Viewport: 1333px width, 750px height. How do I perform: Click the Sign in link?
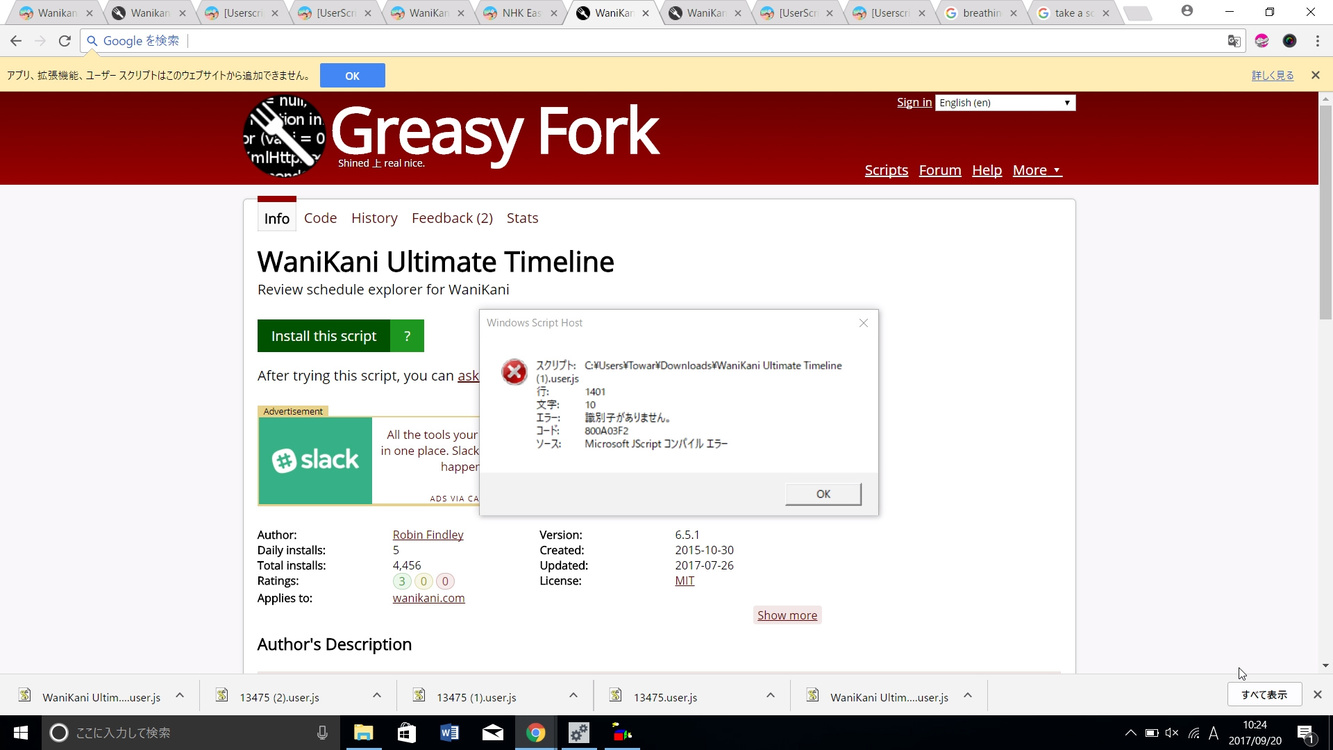914,102
